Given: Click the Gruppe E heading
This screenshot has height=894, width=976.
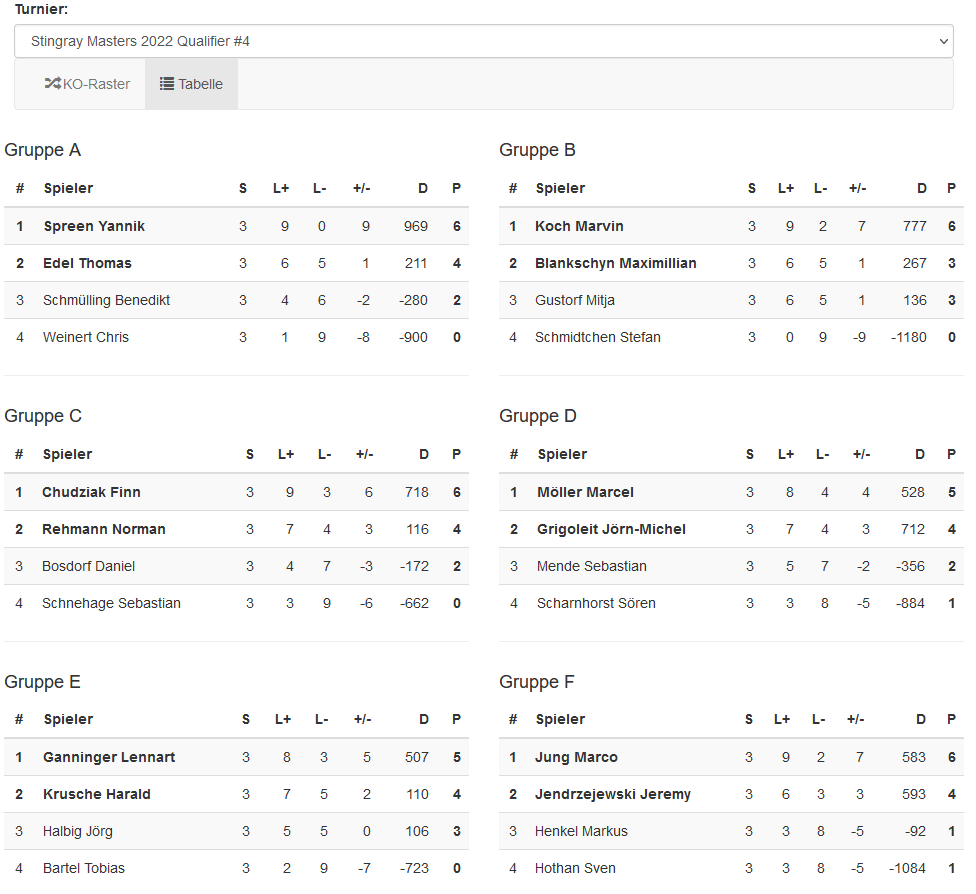Looking at the screenshot, I should point(43,682).
